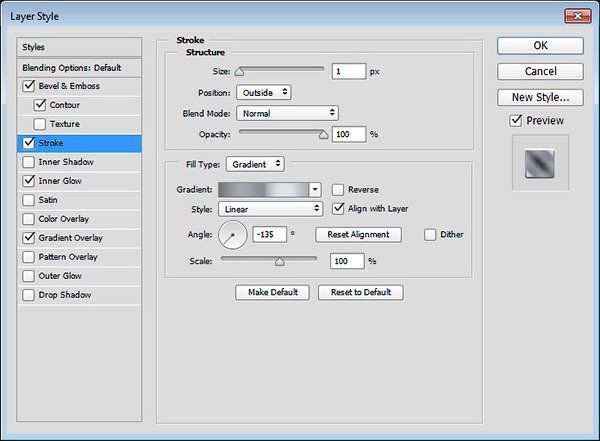Enable the Inner Shadow checkbox
This screenshot has width=600, height=441.
click(x=28, y=162)
